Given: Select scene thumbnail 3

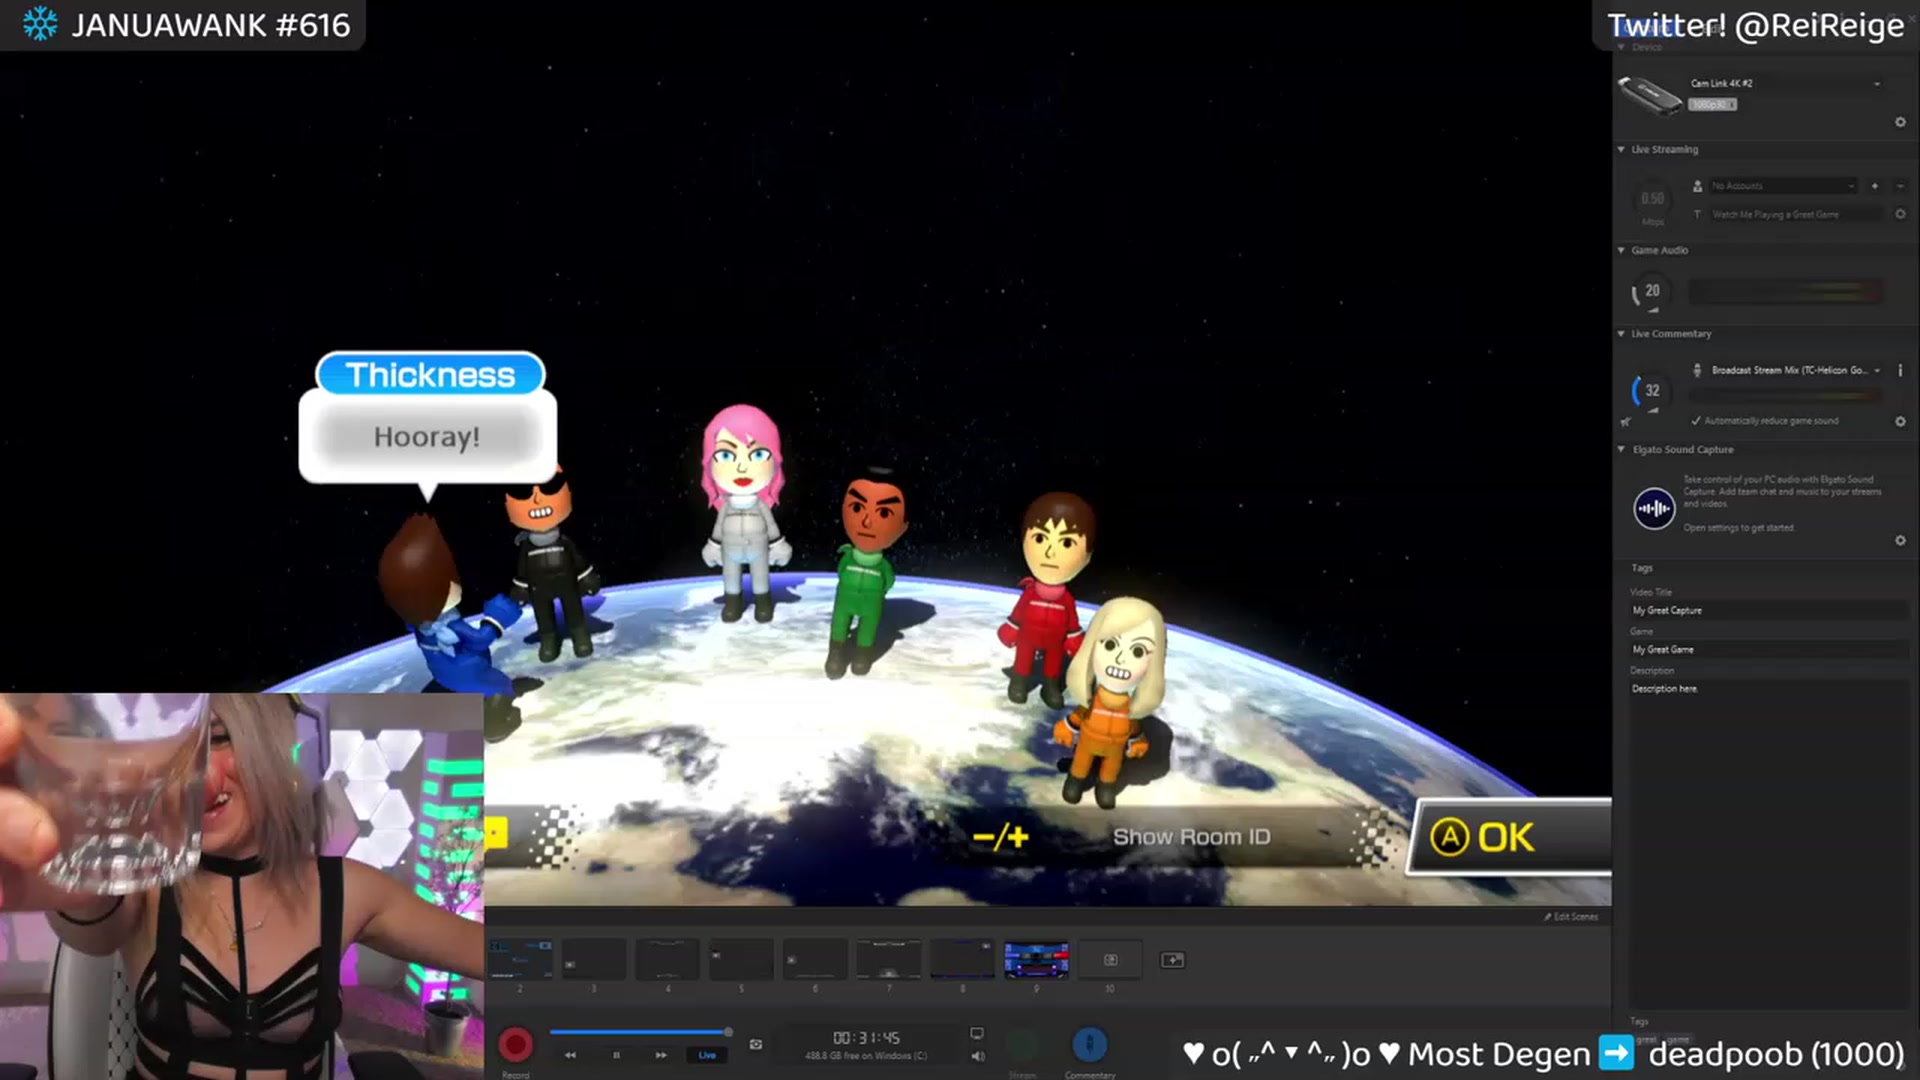Looking at the screenshot, I should click(x=594, y=959).
